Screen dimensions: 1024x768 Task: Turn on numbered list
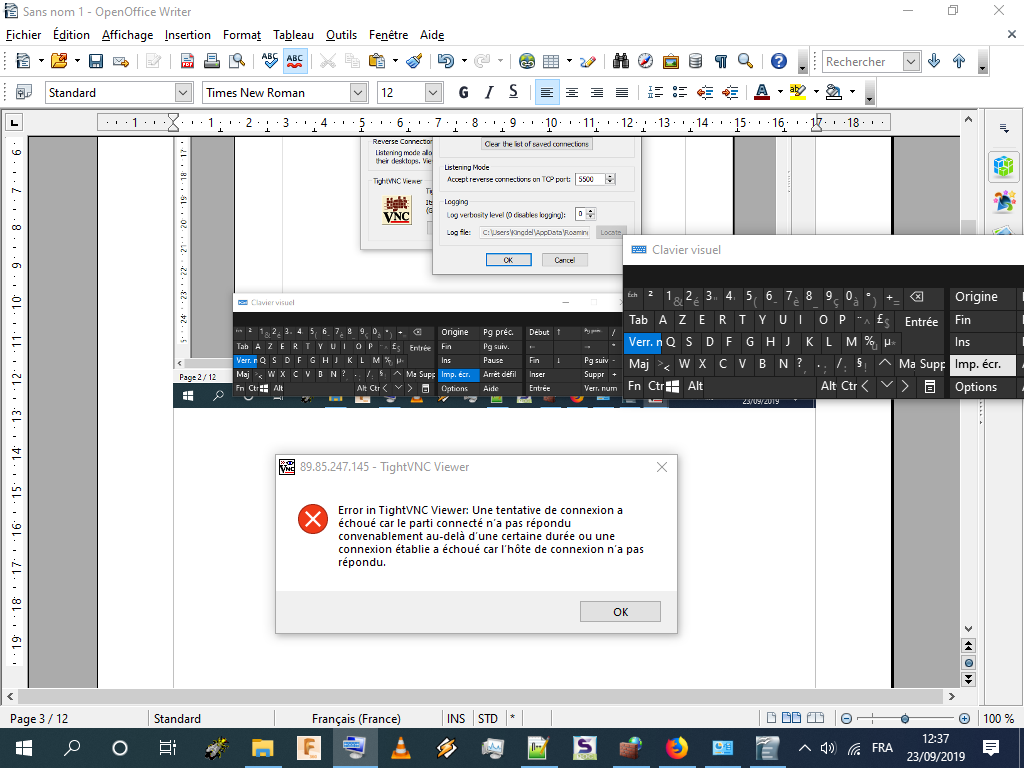coord(655,93)
